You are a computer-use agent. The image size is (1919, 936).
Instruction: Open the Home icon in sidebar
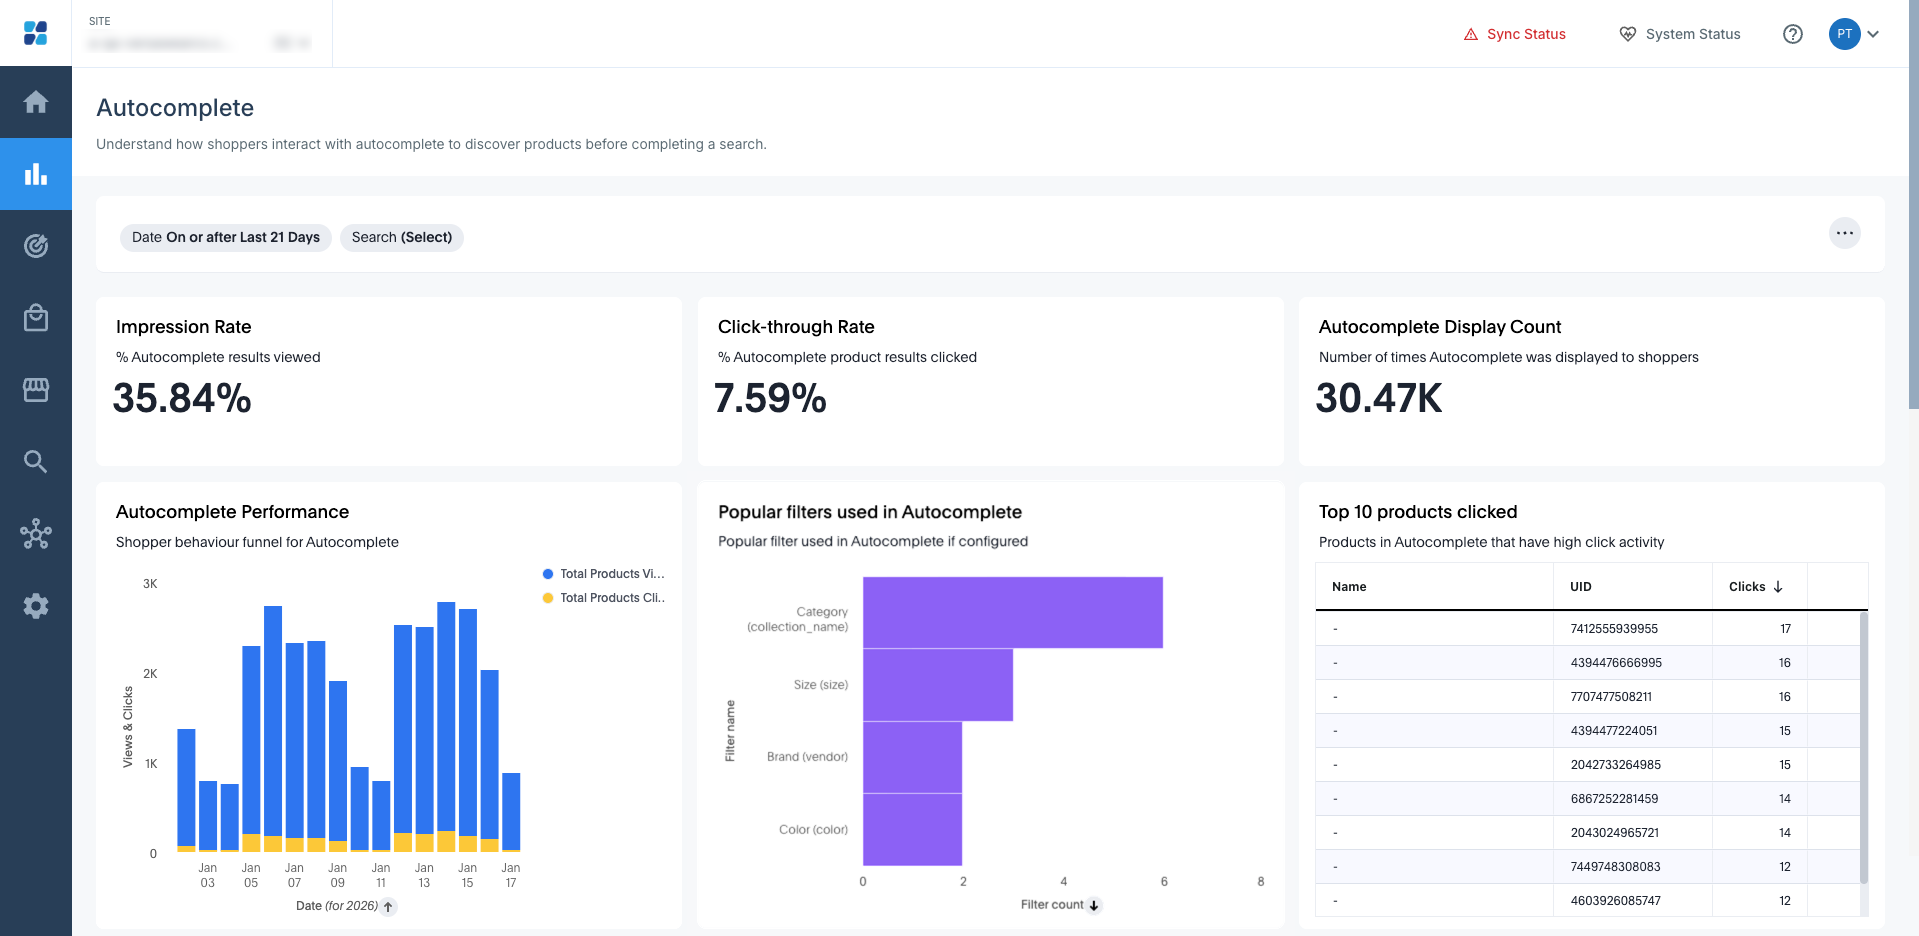click(36, 102)
